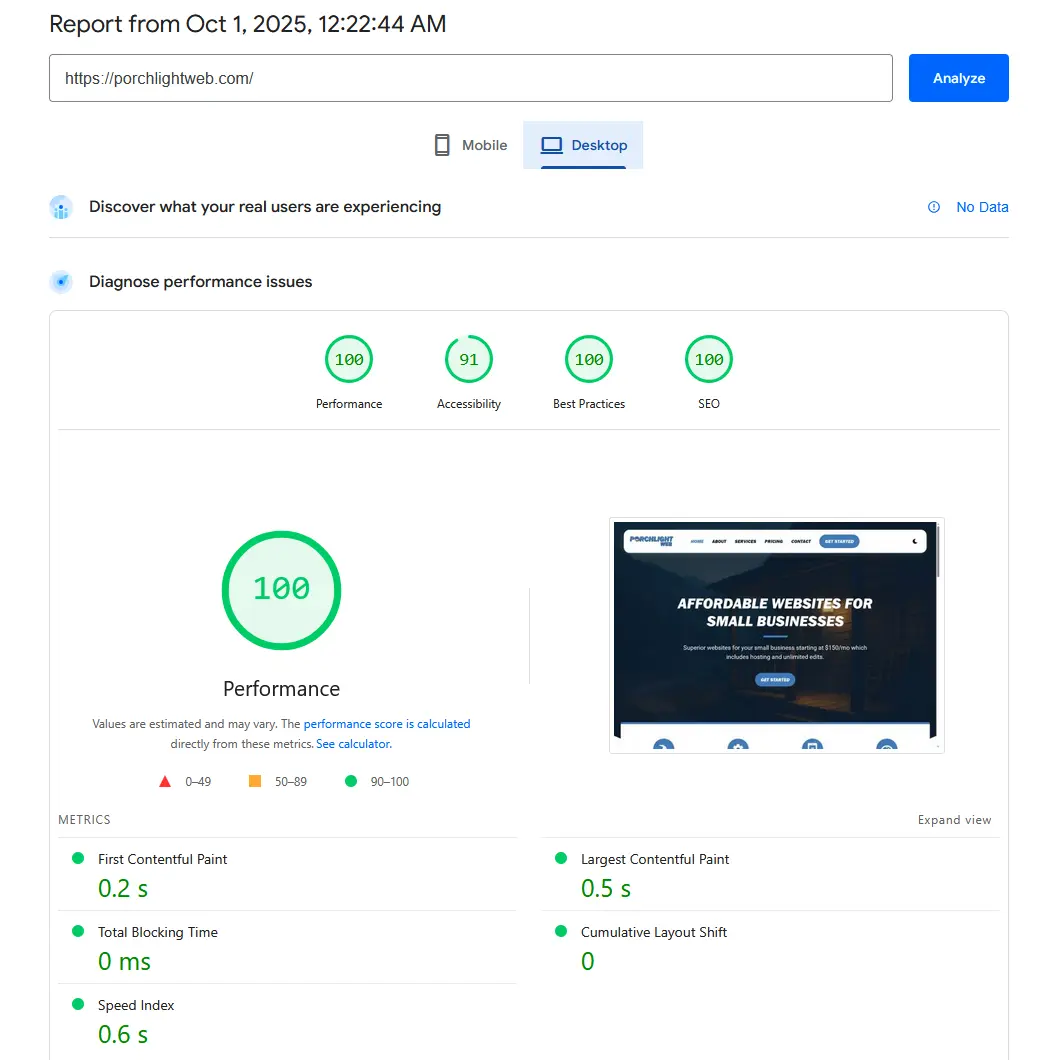Click the mobile phone icon

pyautogui.click(x=442, y=145)
